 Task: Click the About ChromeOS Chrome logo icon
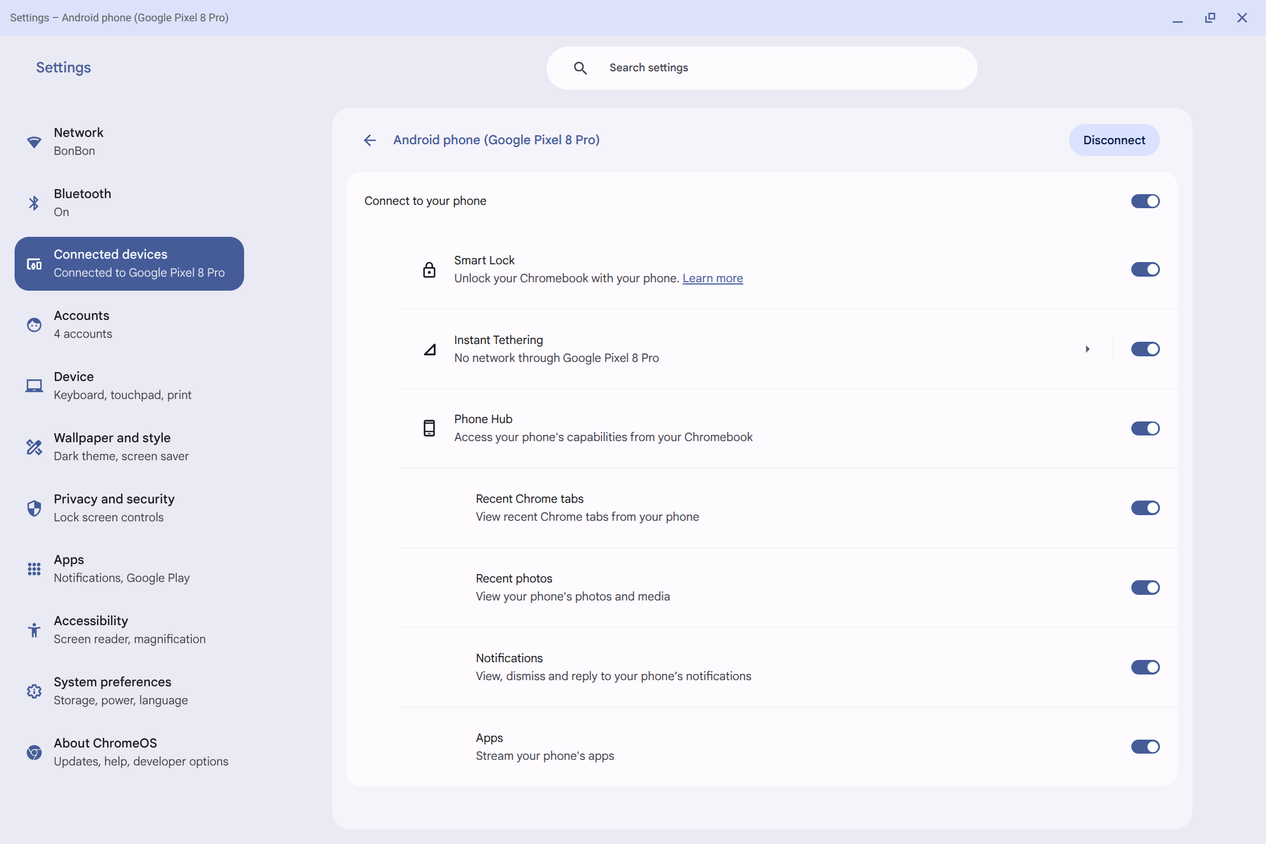point(34,752)
